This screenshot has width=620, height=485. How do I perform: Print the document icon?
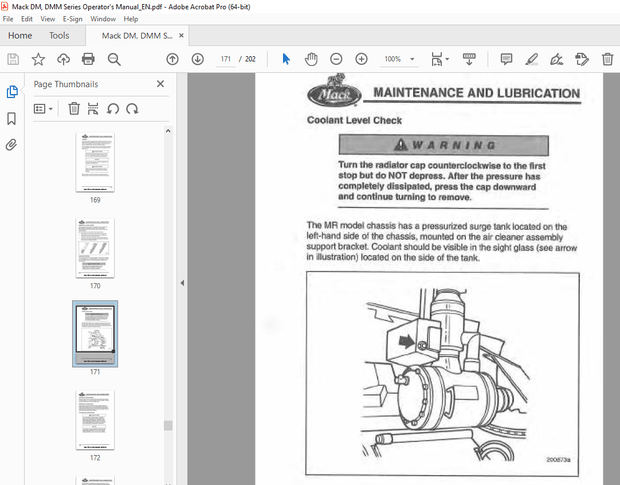click(88, 59)
